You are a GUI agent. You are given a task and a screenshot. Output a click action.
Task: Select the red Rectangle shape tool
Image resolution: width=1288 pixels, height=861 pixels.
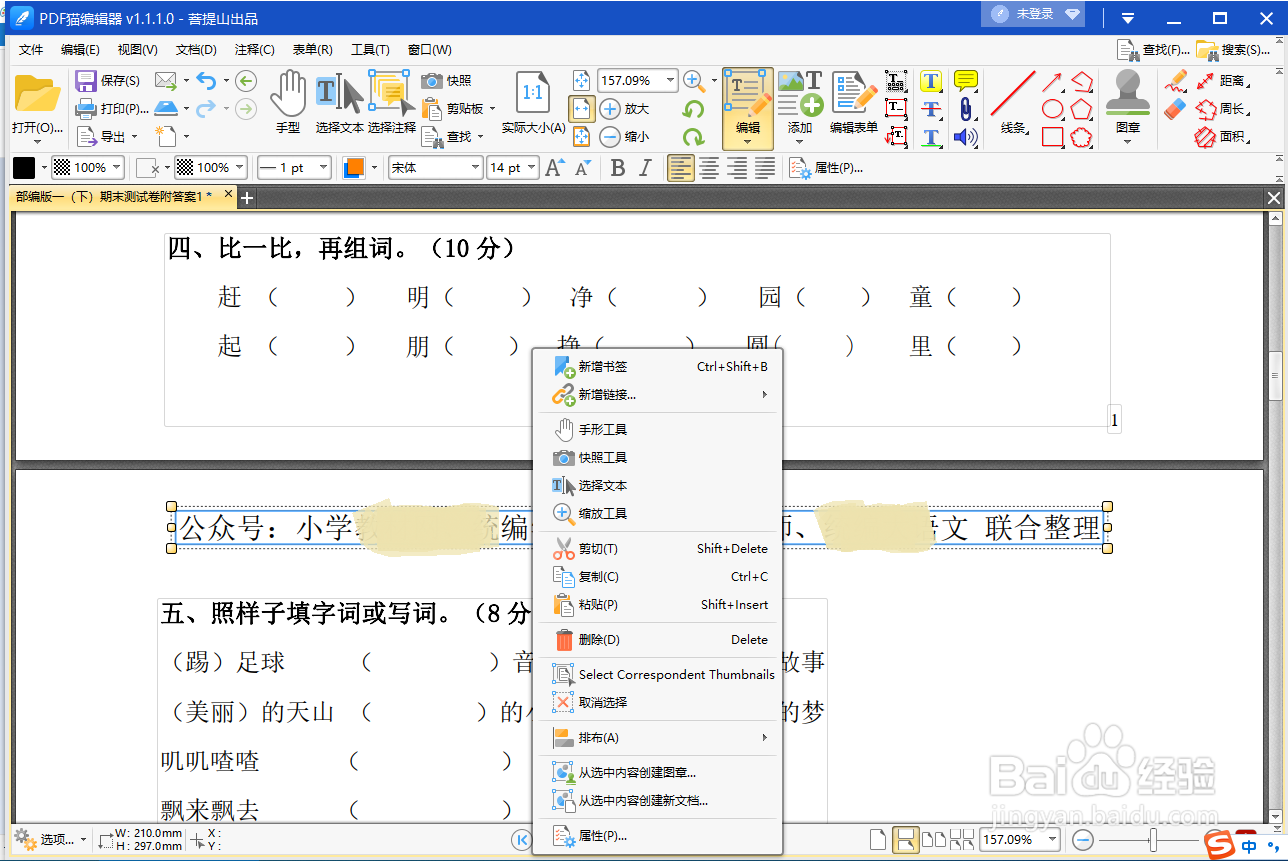(x=1052, y=137)
